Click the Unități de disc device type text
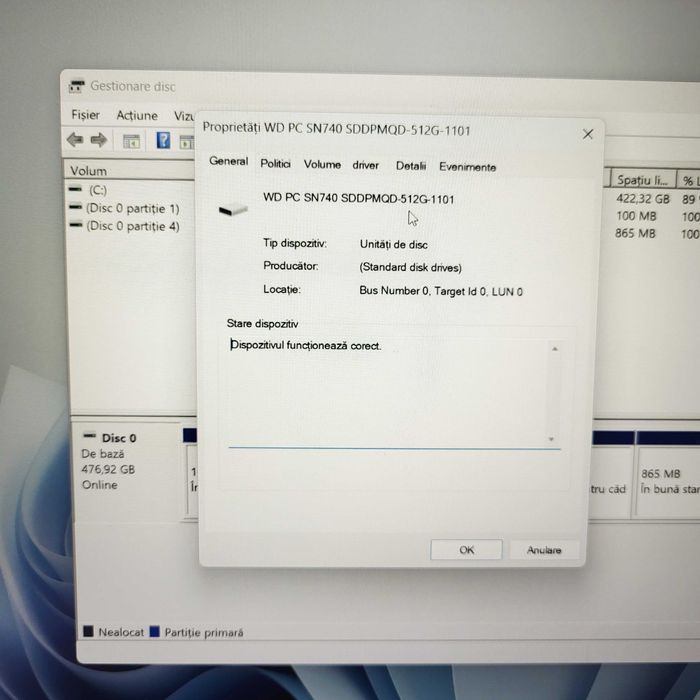The height and width of the screenshot is (700, 700). [393, 244]
